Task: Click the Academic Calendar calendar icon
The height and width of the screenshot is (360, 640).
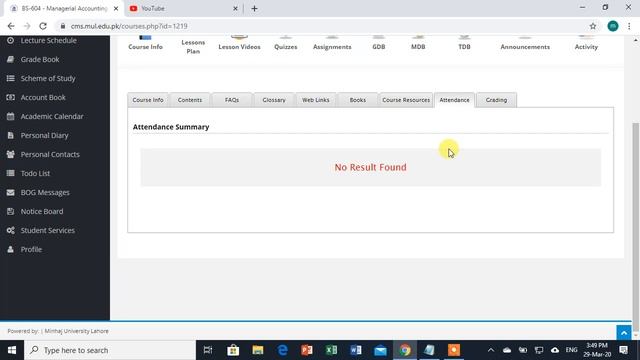Action: pos(11,116)
